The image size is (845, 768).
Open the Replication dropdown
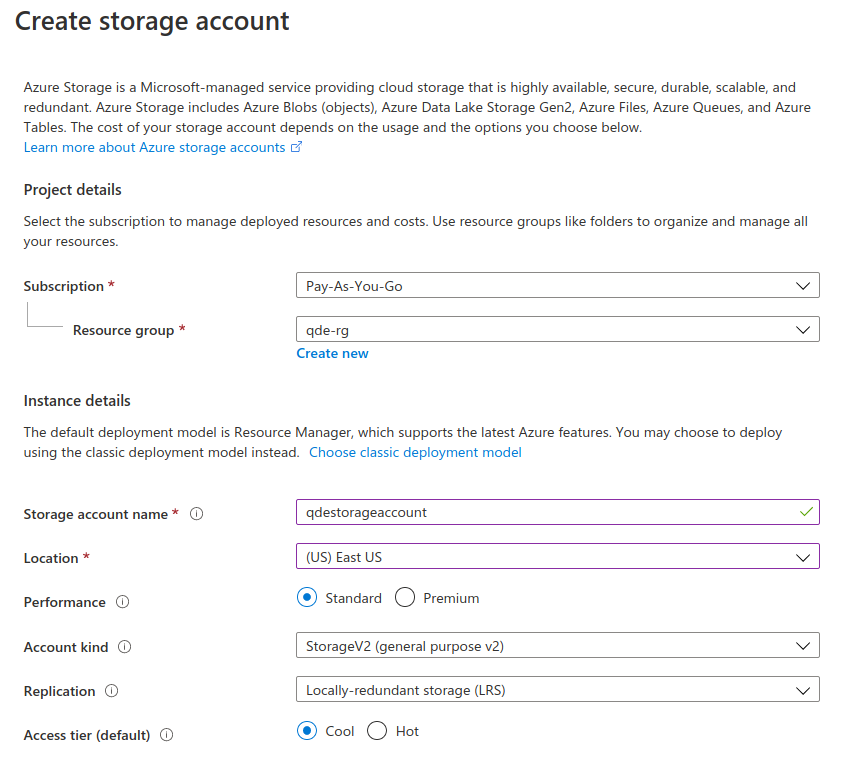pyautogui.click(x=558, y=690)
